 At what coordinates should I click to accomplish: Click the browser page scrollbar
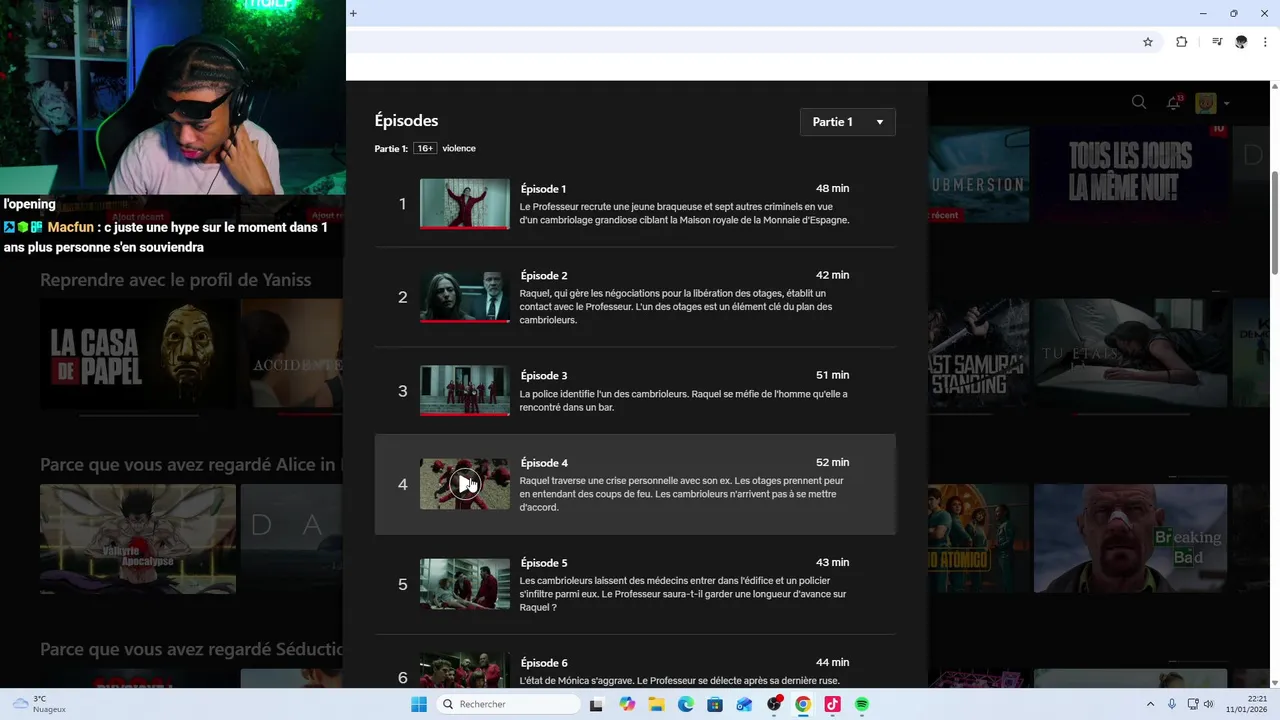pos(1274,222)
